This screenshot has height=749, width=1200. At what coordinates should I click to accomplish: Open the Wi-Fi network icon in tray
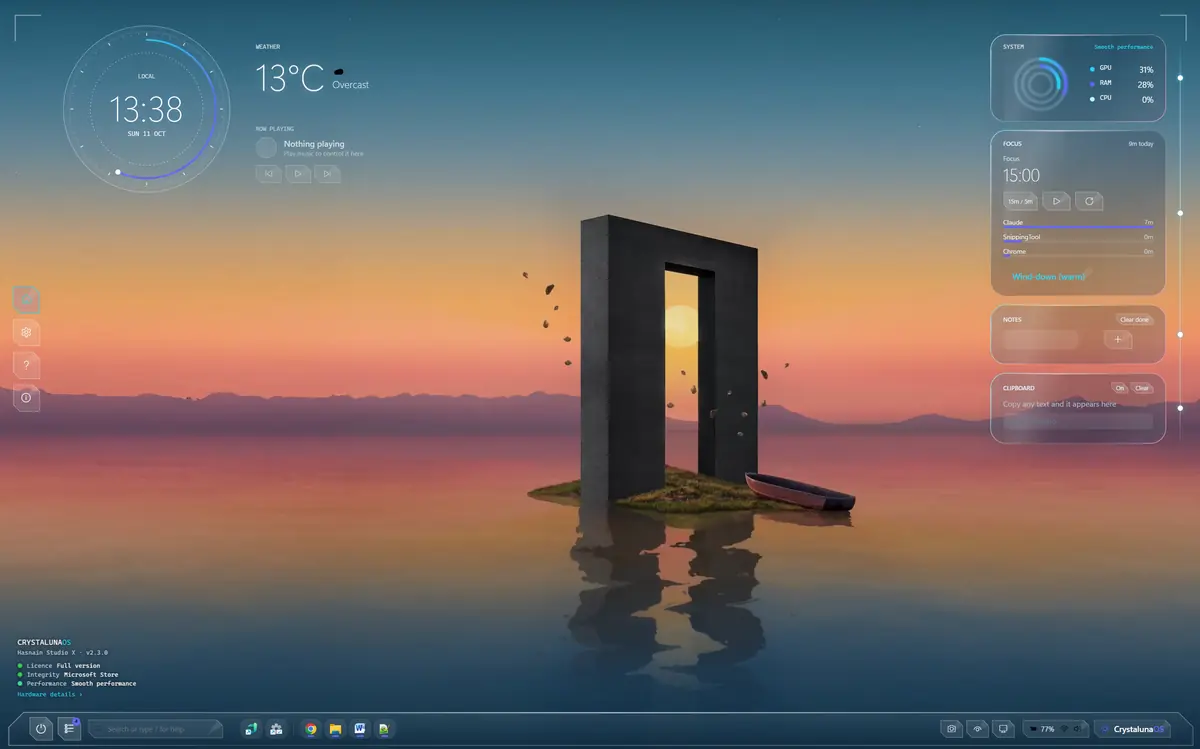click(x=1066, y=729)
